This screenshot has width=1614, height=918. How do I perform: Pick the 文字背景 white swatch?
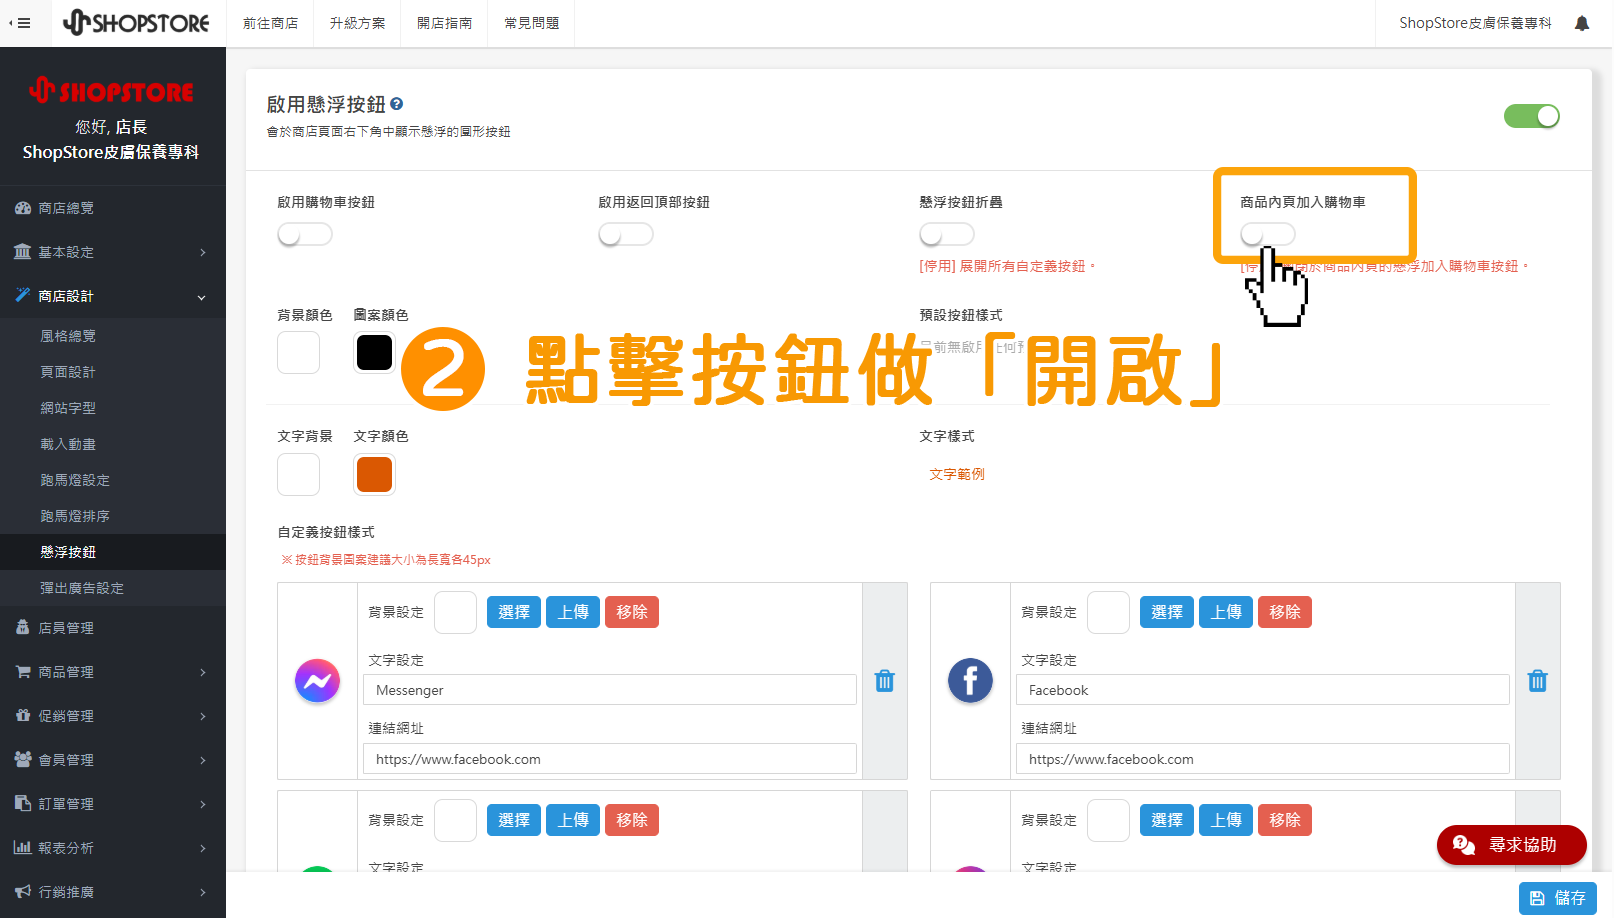(x=298, y=474)
